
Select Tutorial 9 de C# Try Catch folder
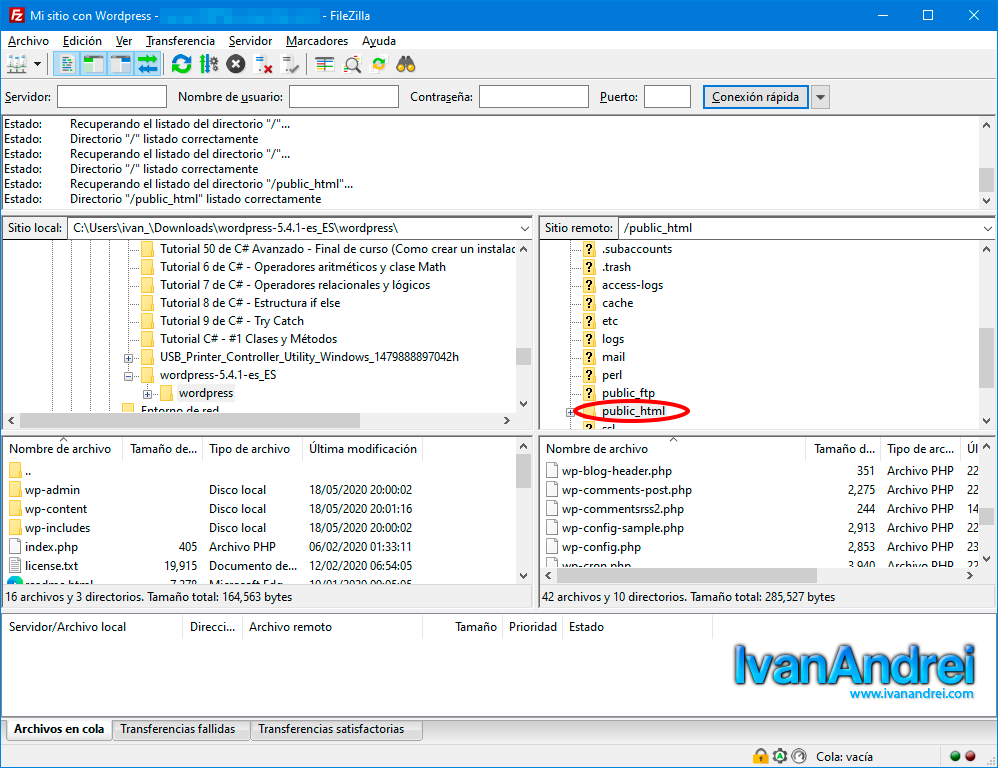232,321
